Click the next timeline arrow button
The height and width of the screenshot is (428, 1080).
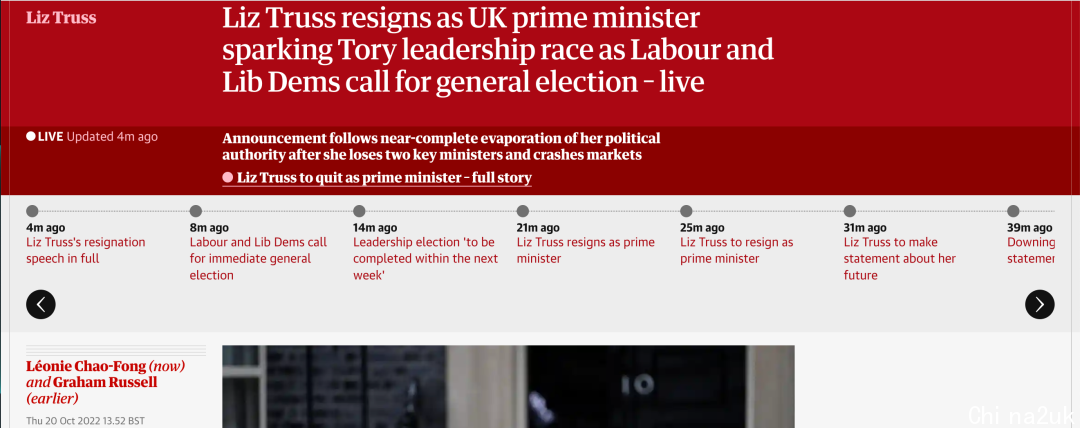(1039, 304)
